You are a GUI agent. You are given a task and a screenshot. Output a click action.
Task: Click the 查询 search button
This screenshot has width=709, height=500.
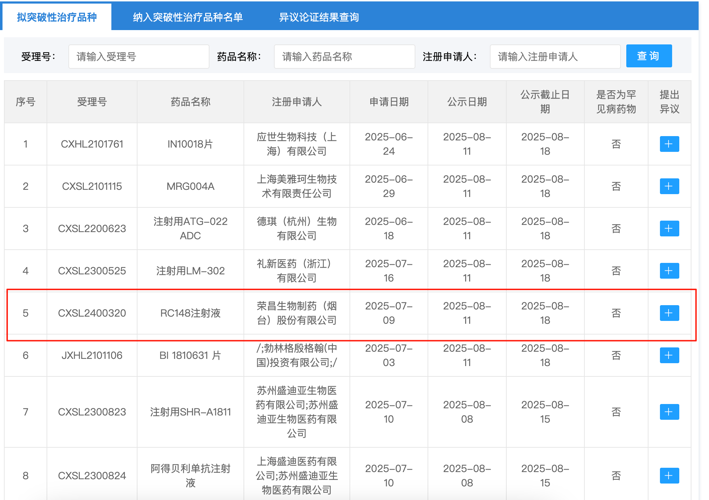coord(648,56)
